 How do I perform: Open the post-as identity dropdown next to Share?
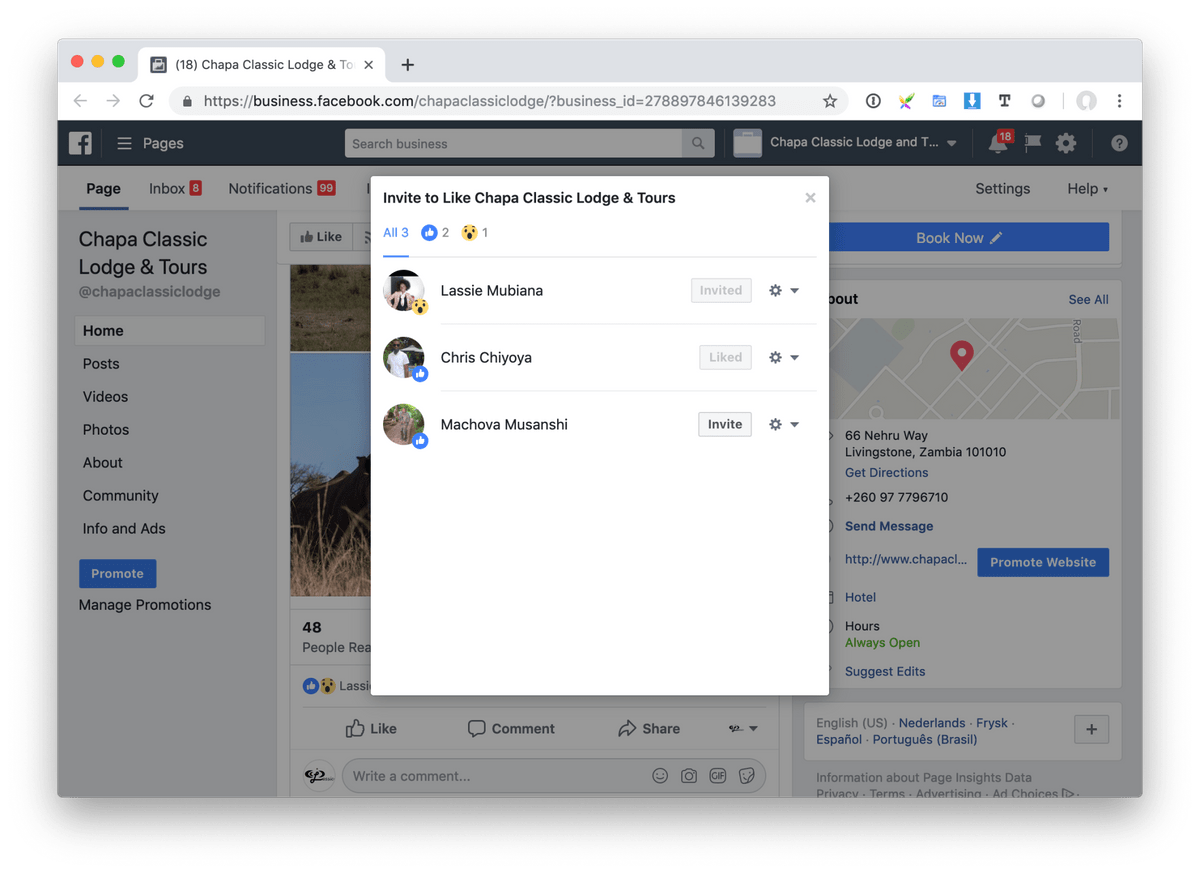pyautogui.click(x=742, y=729)
